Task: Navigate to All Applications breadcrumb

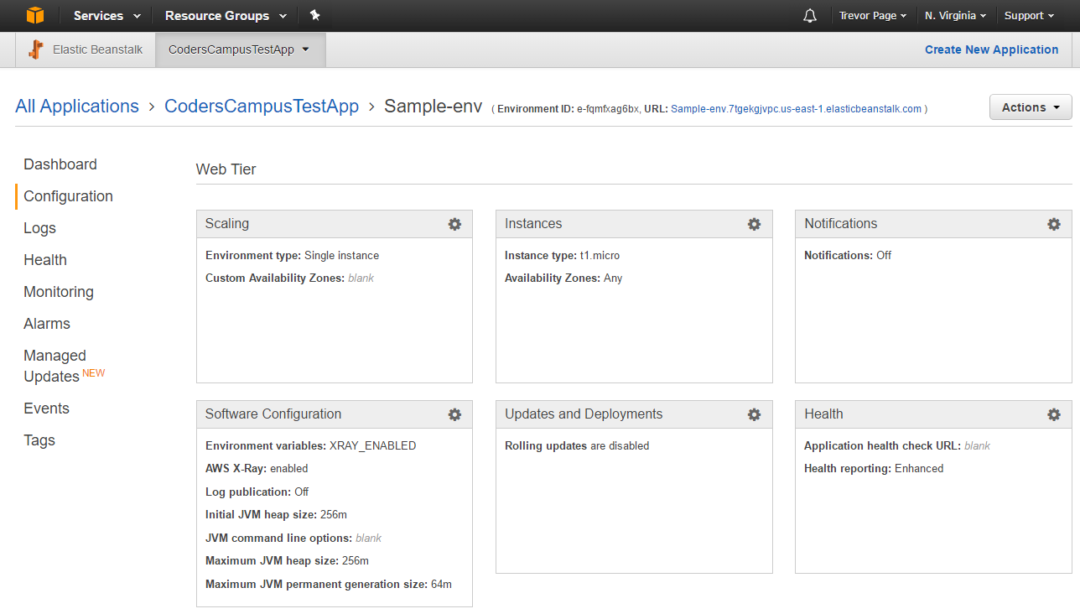Action: tap(77, 106)
